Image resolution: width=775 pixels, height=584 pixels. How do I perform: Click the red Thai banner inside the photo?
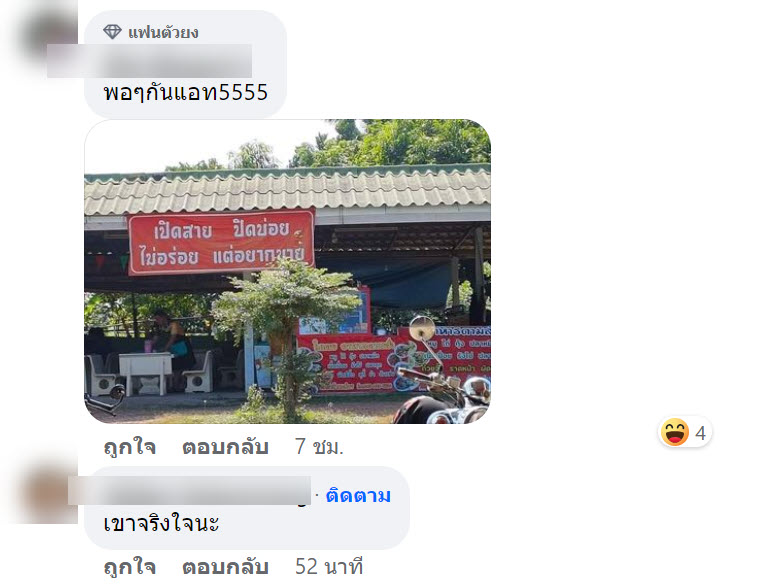coord(221,242)
